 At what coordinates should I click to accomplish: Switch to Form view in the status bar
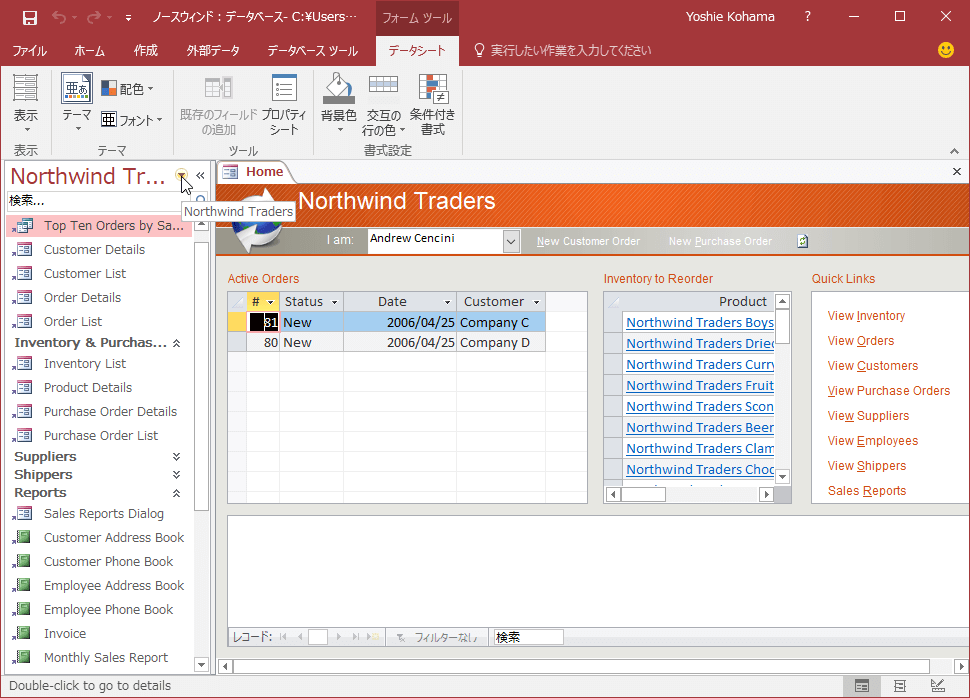tap(862, 686)
